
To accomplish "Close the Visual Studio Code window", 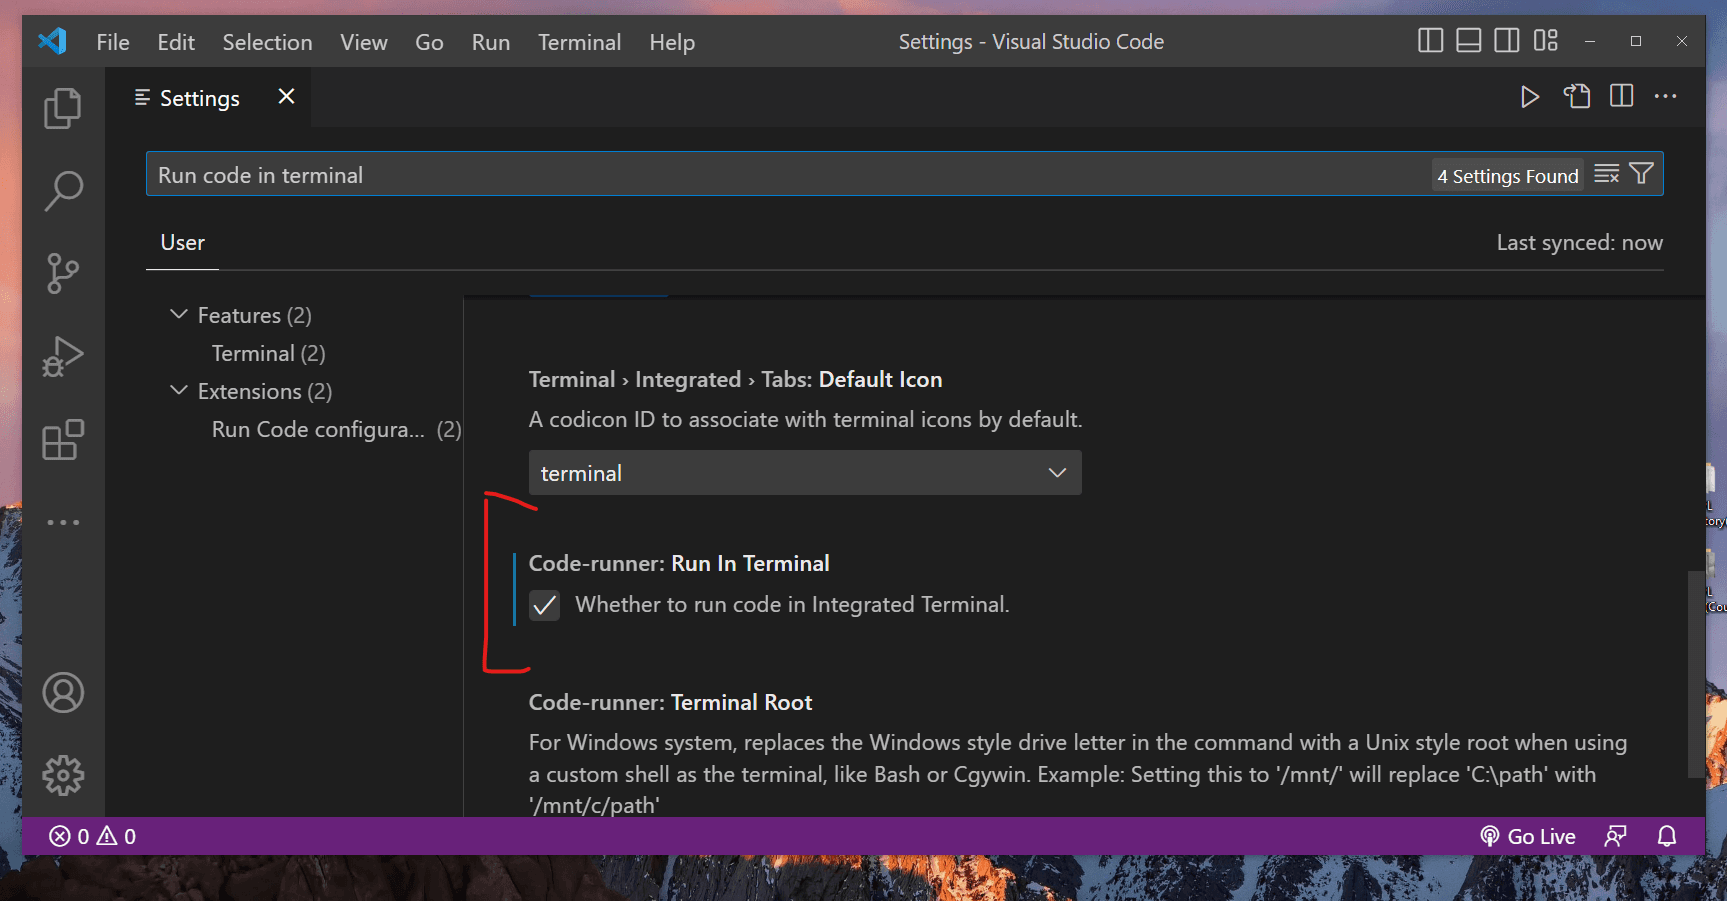I will (x=1682, y=41).
